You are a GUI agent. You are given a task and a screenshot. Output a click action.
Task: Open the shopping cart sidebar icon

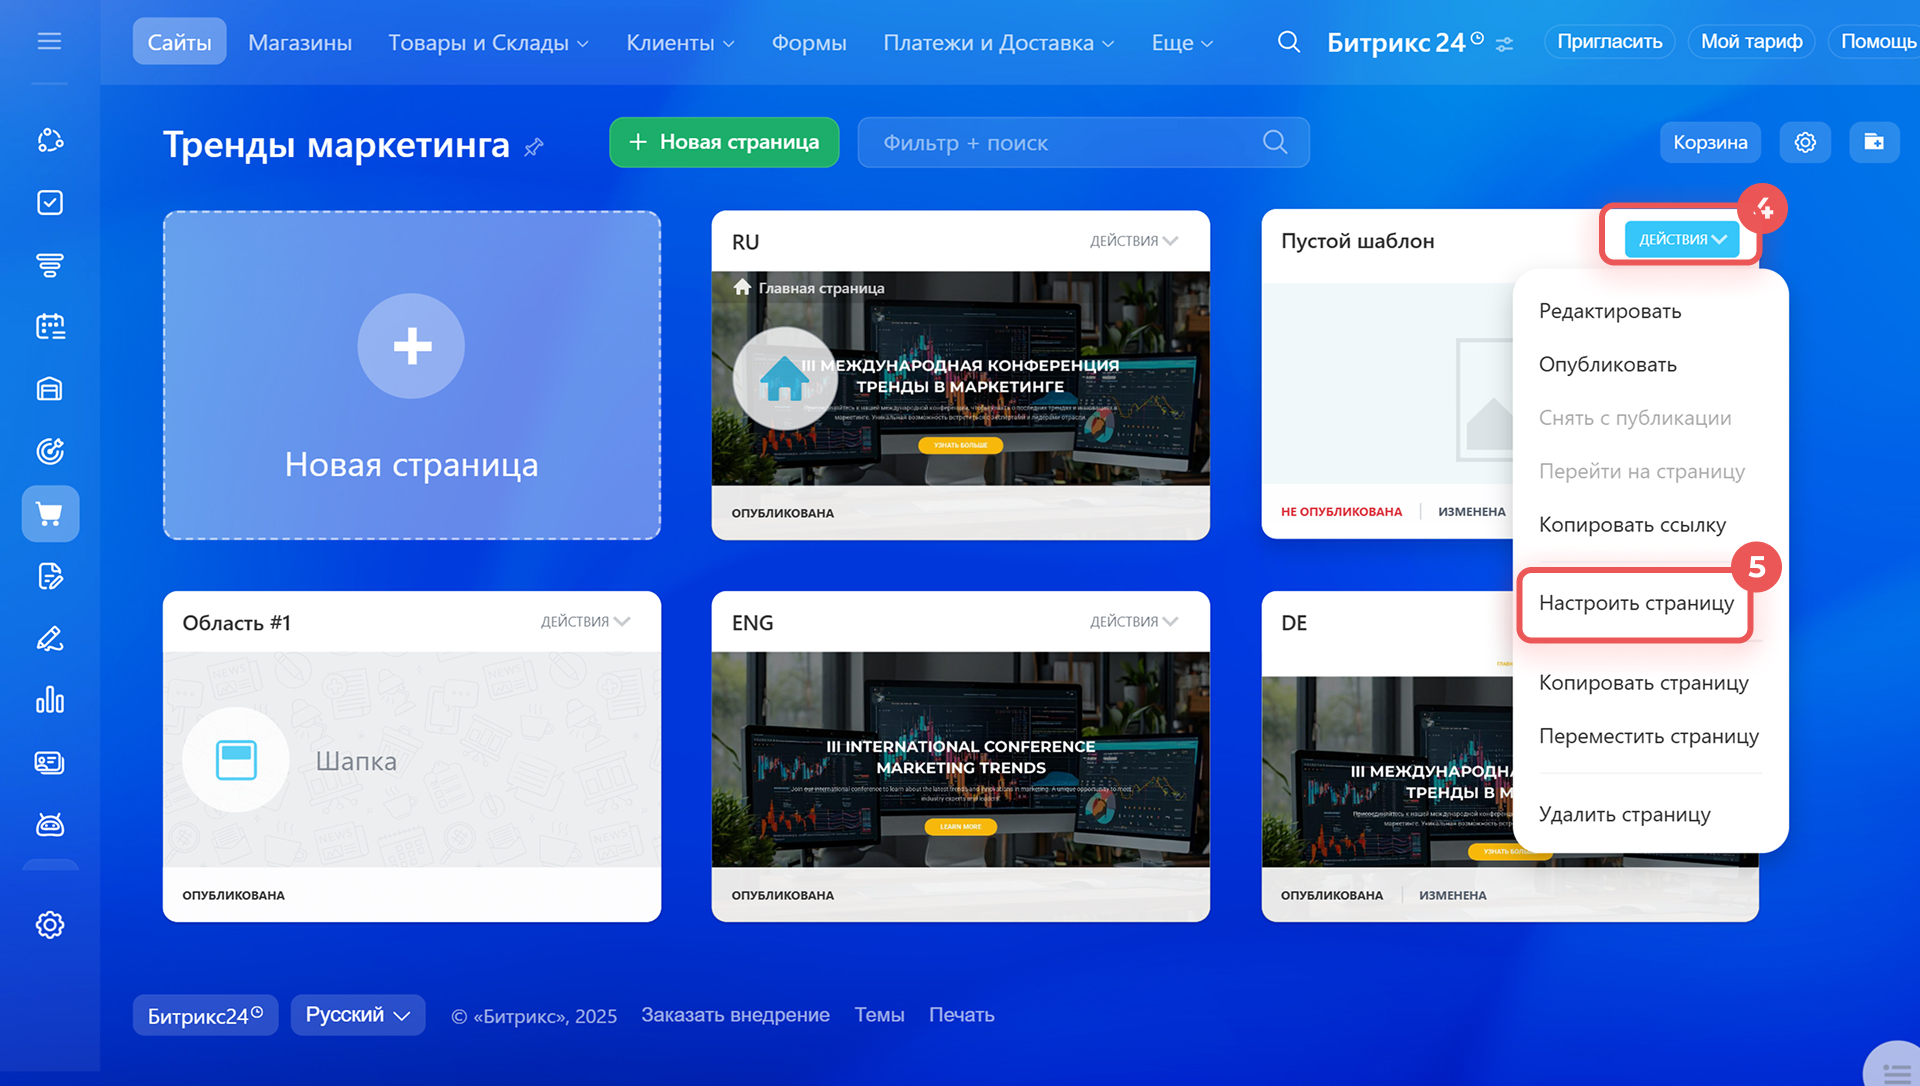(50, 514)
